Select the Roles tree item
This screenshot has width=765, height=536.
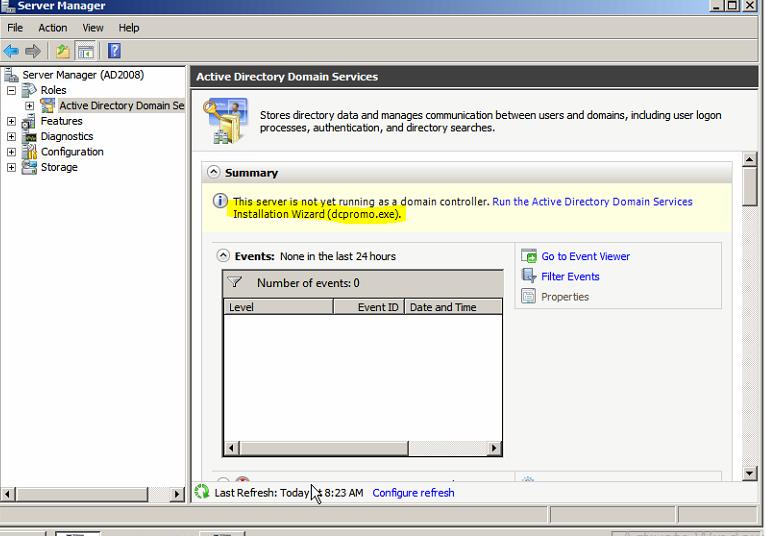pos(53,90)
